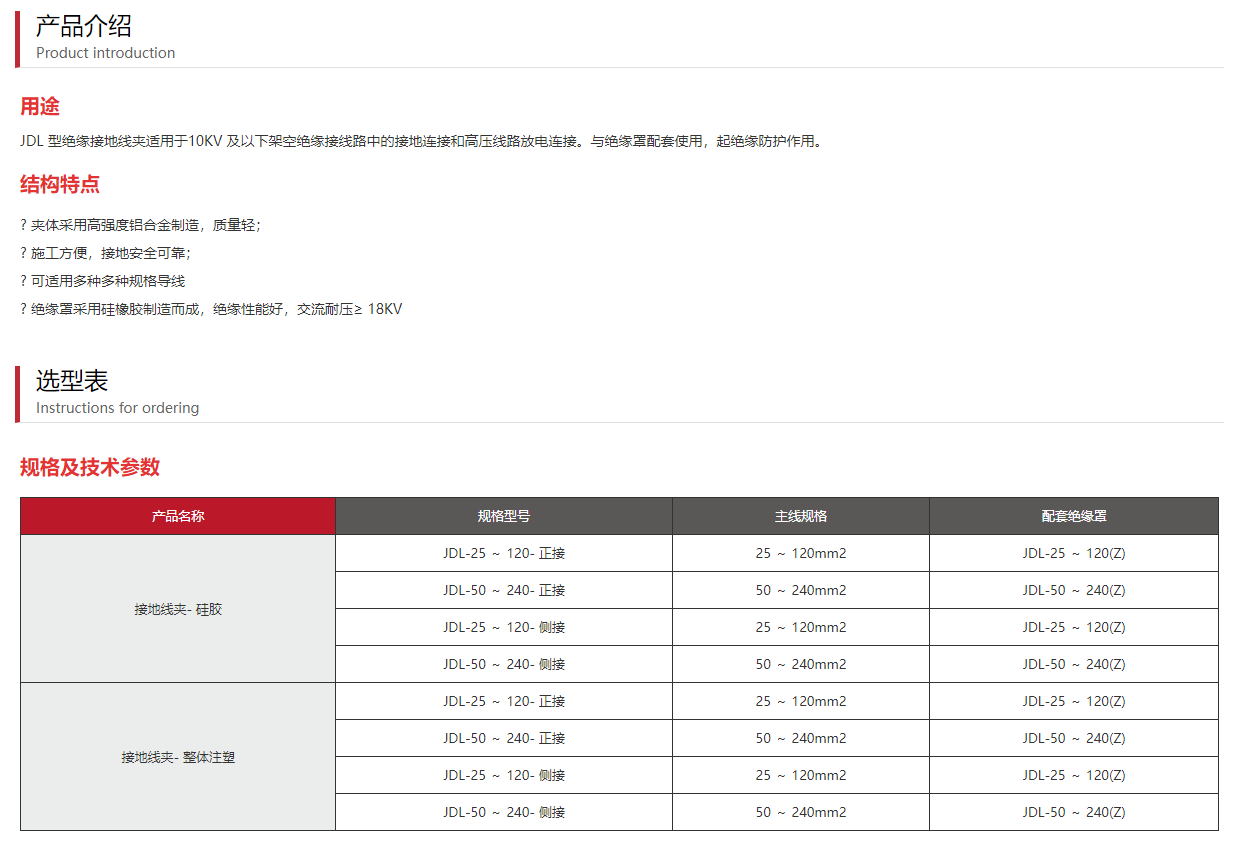The width and height of the screenshot is (1237, 850).
Task: Click the bullet about 高强度铝合金制造
Action: (x=140, y=225)
